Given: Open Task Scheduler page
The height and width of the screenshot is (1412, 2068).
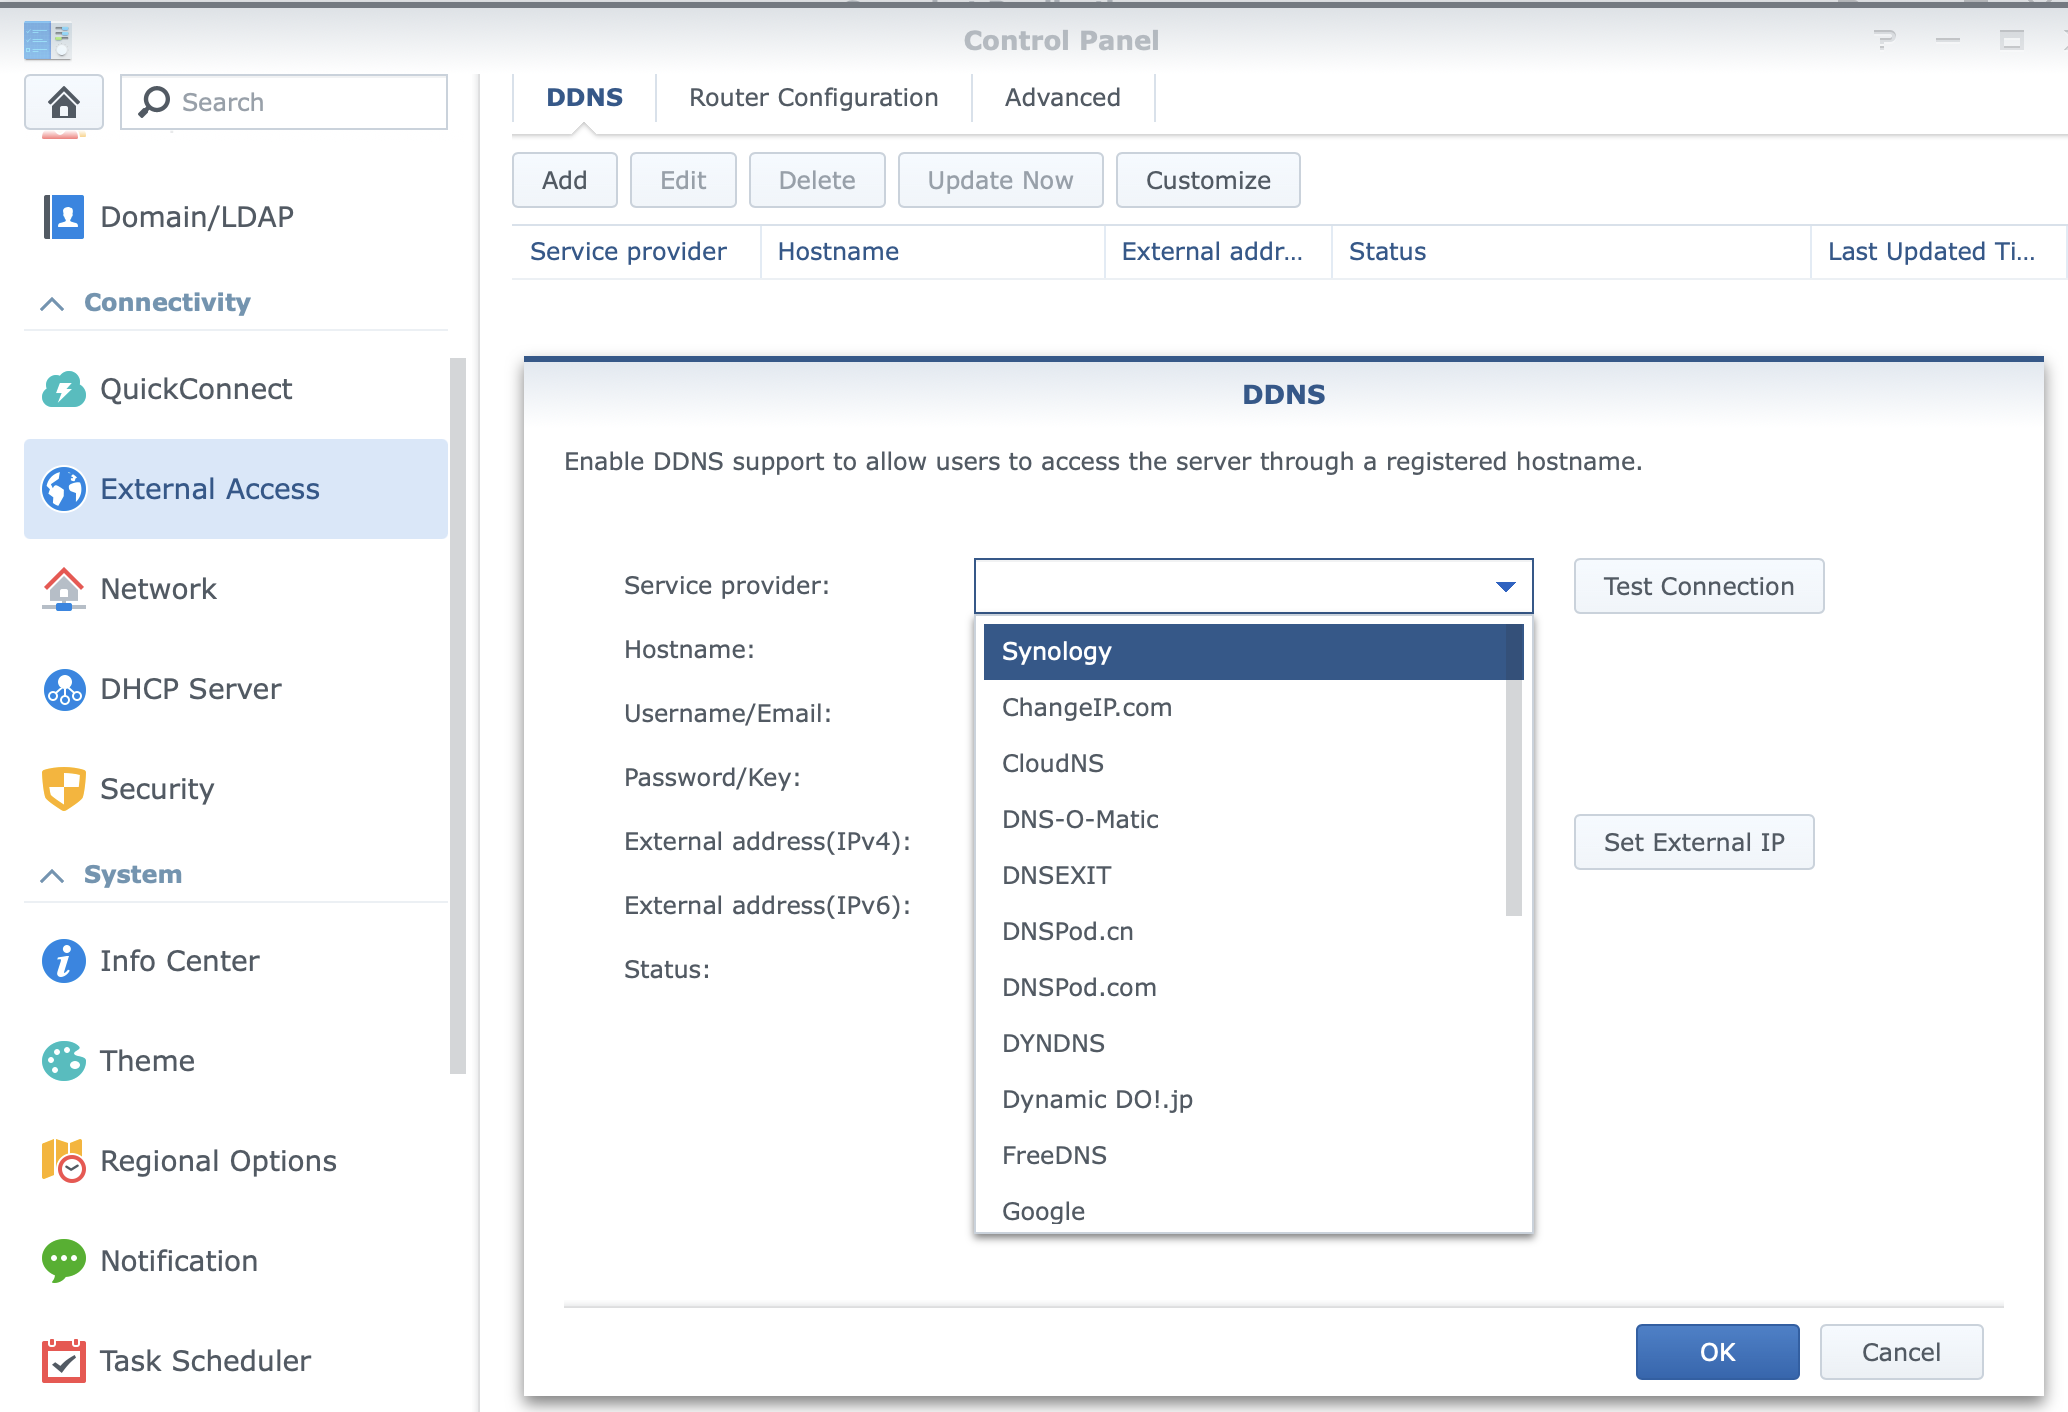Looking at the screenshot, I should (236, 1361).
